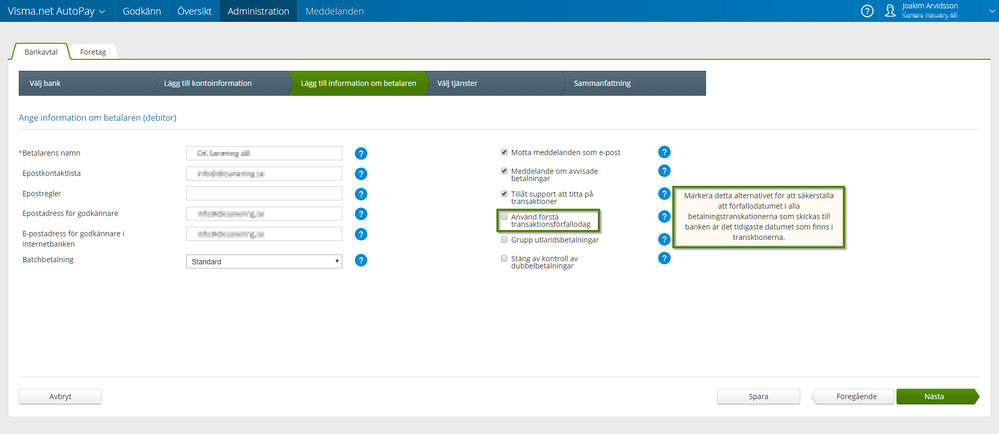Open help for Stäng av kontroll av dubbelbetalningar
Viewport: 999px width, 434px height.
pyautogui.click(x=665, y=258)
